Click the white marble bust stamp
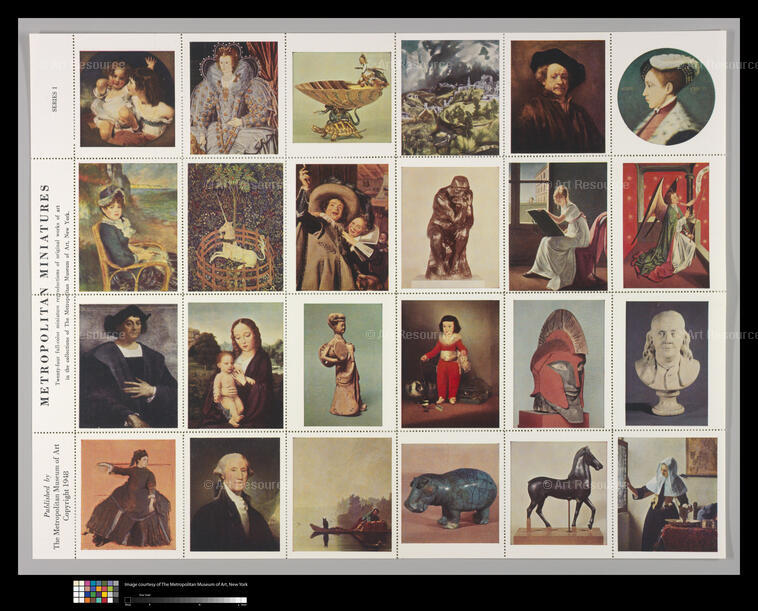 click(667, 364)
